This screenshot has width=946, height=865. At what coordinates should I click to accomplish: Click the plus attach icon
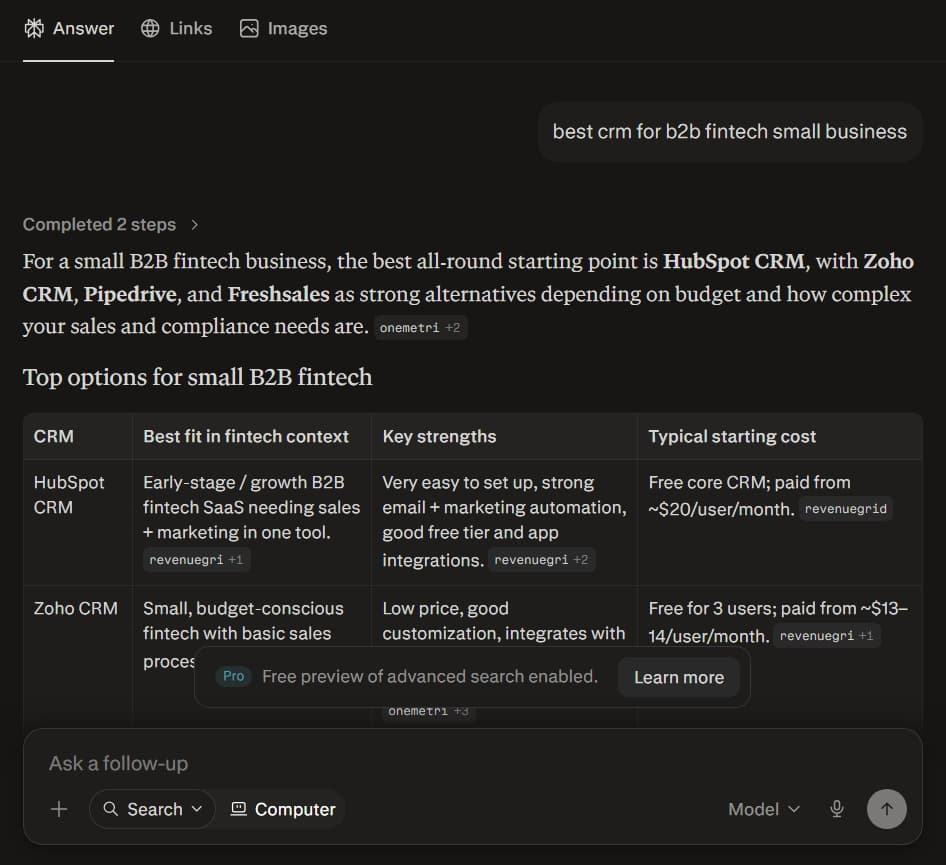[59, 809]
